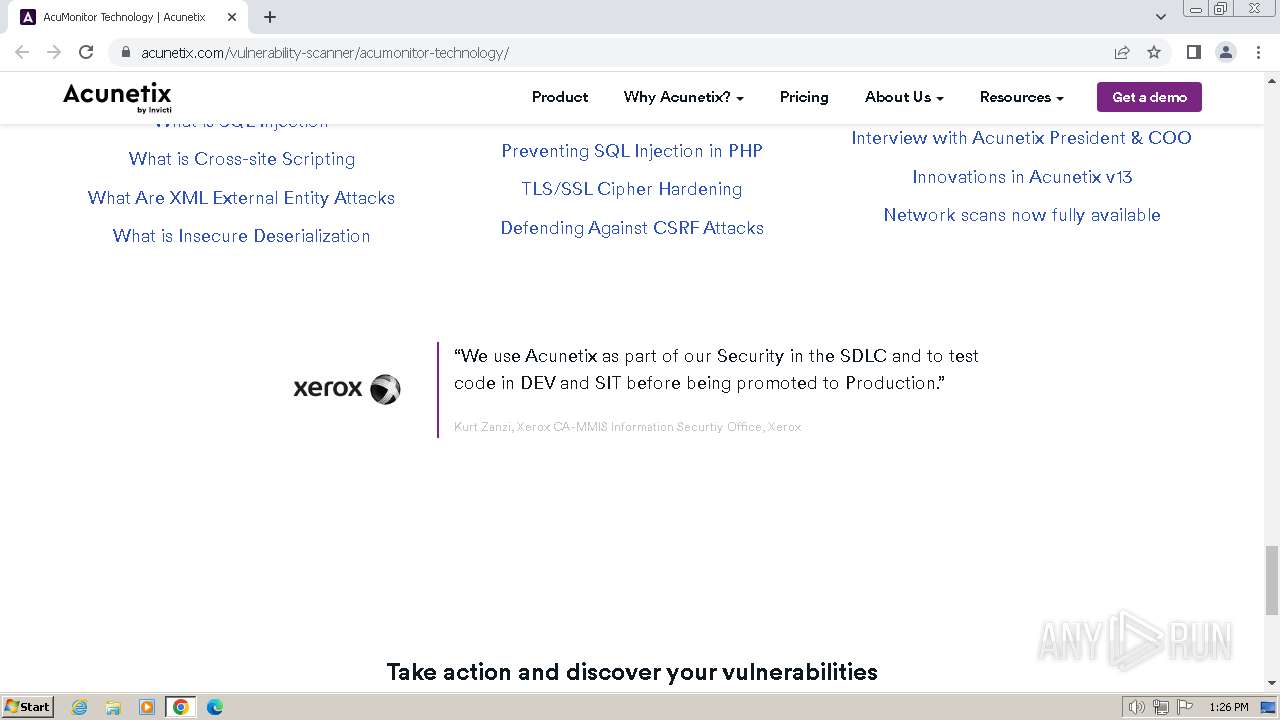
Task: Open Preventing SQL Injection in PHP
Action: pos(632,151)
